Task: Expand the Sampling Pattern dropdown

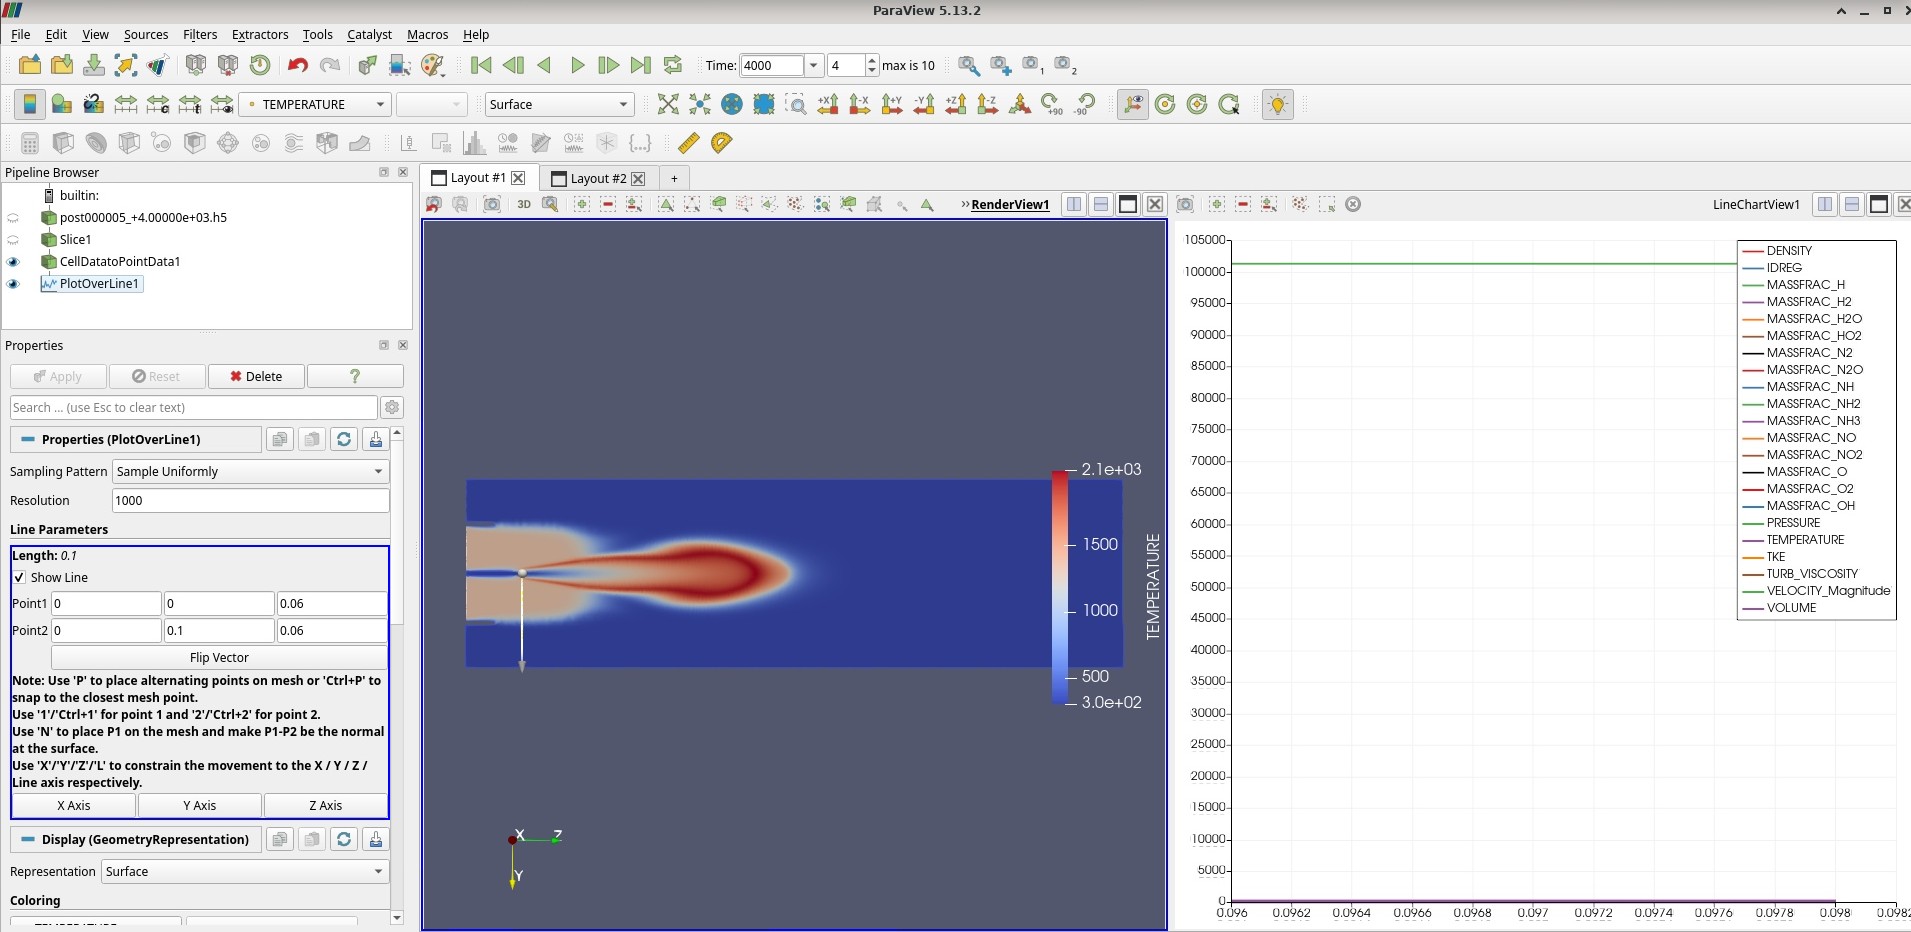Action: click(x=250, y=472)
